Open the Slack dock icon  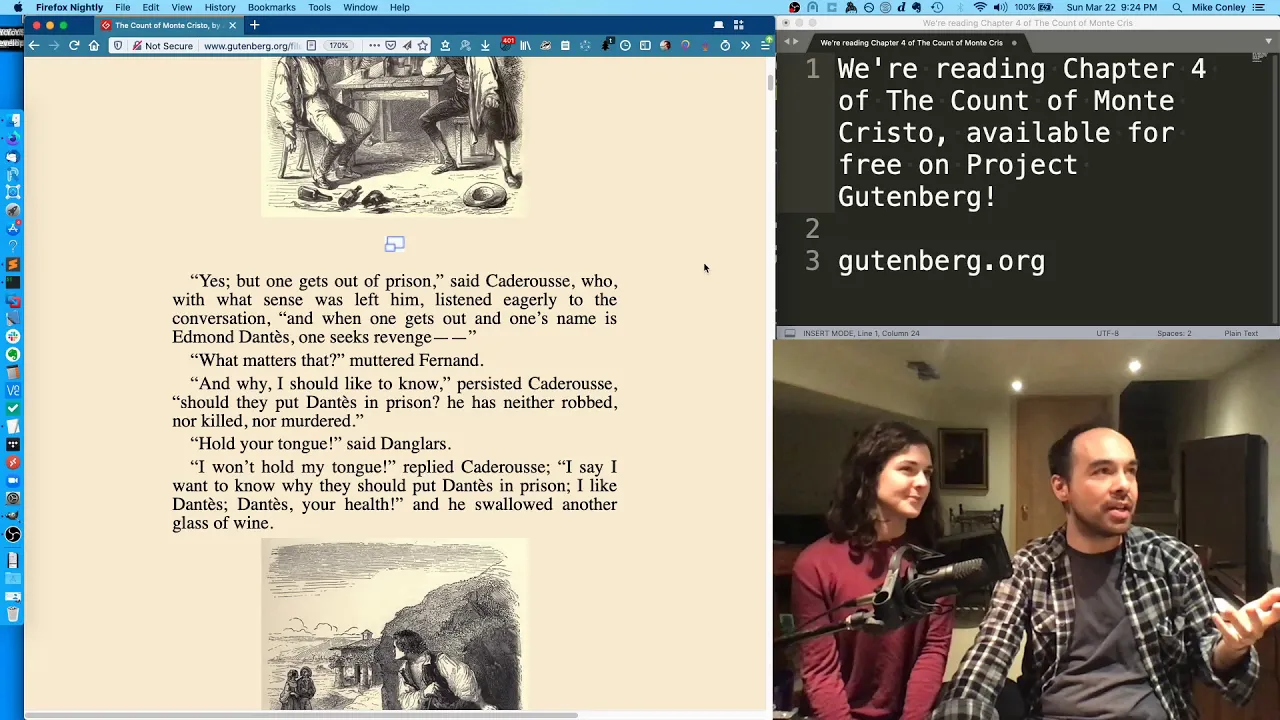[x=13, y=336]
